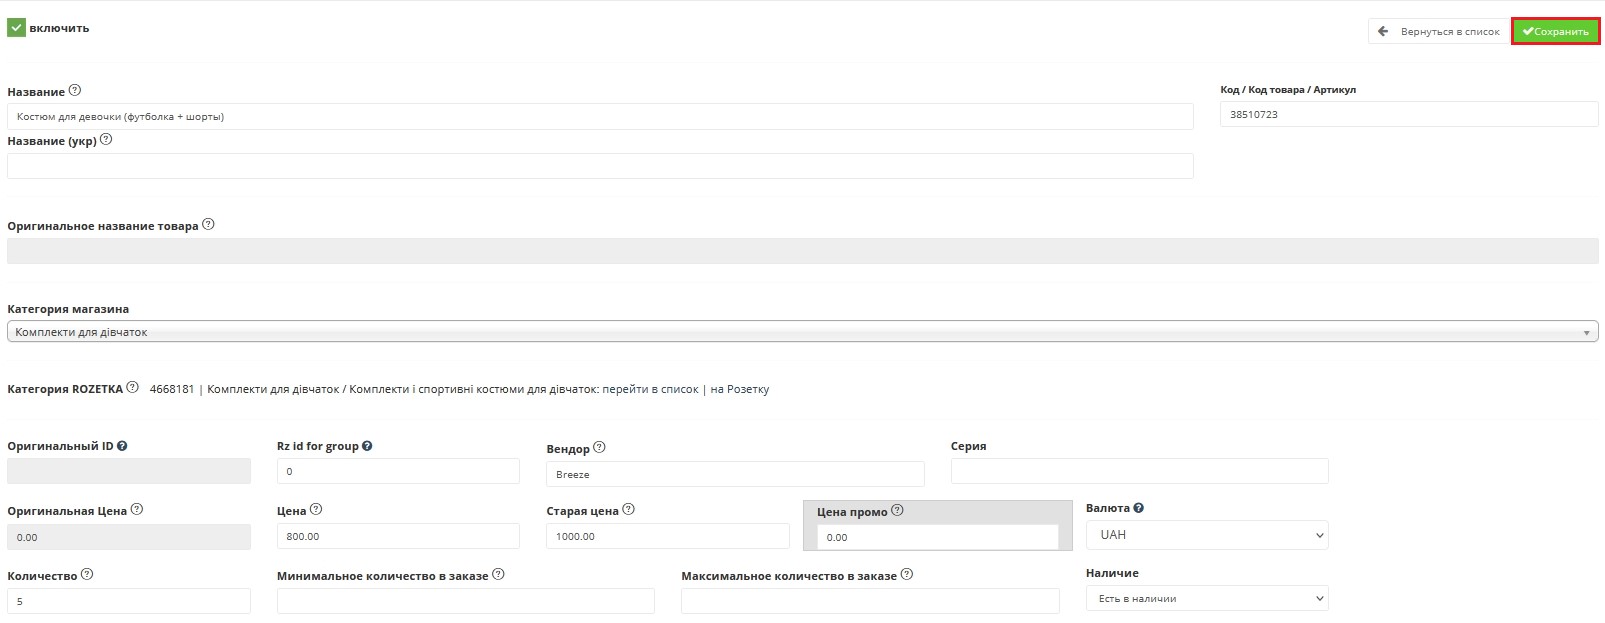Open help for the Вендор field

(x=599, y=447)
